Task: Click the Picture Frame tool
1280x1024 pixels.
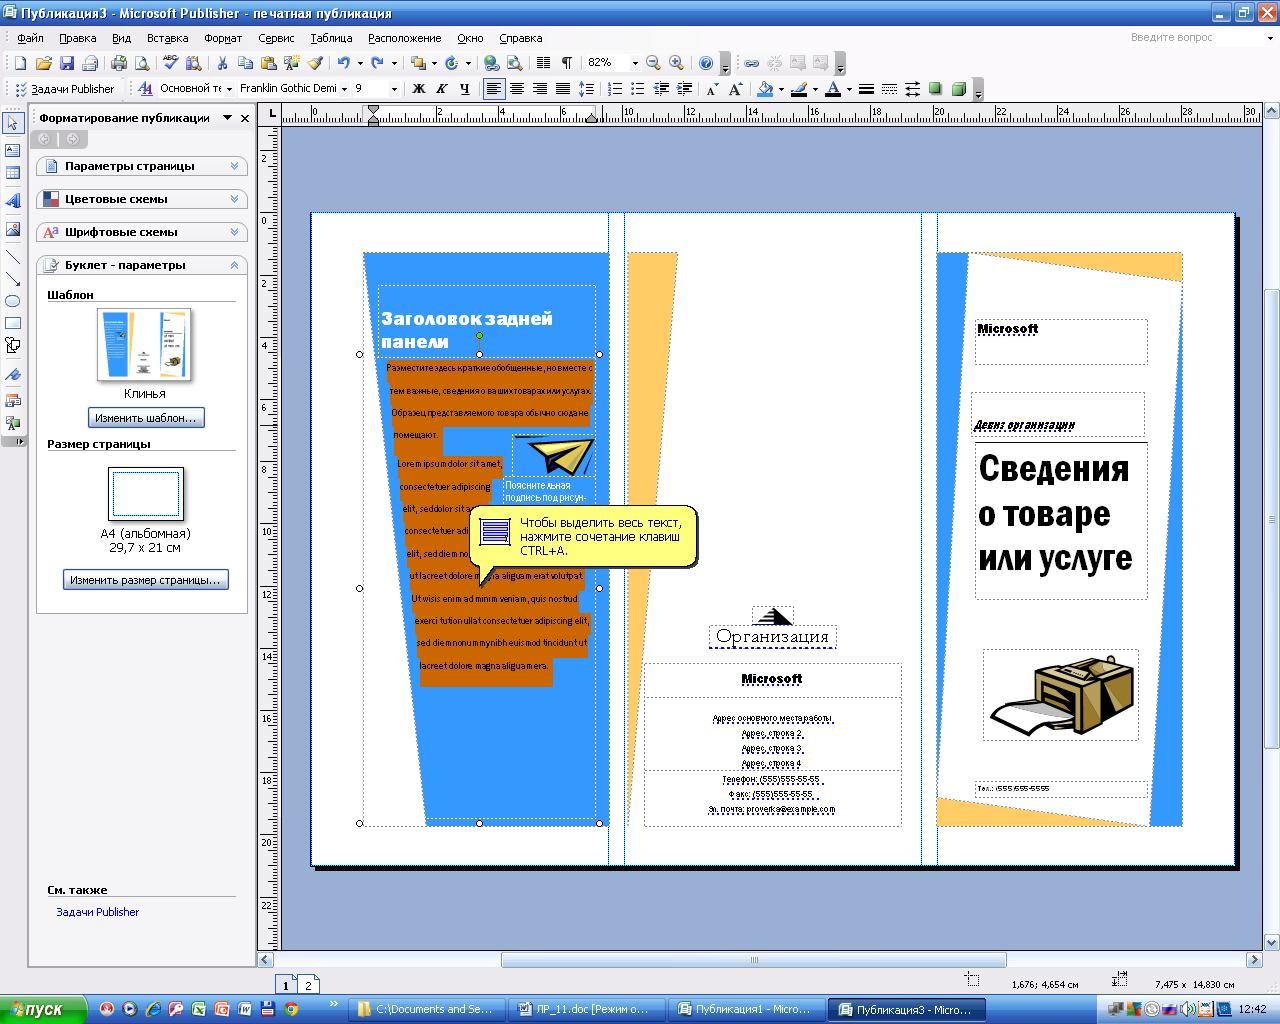Action: coord(13,229)
